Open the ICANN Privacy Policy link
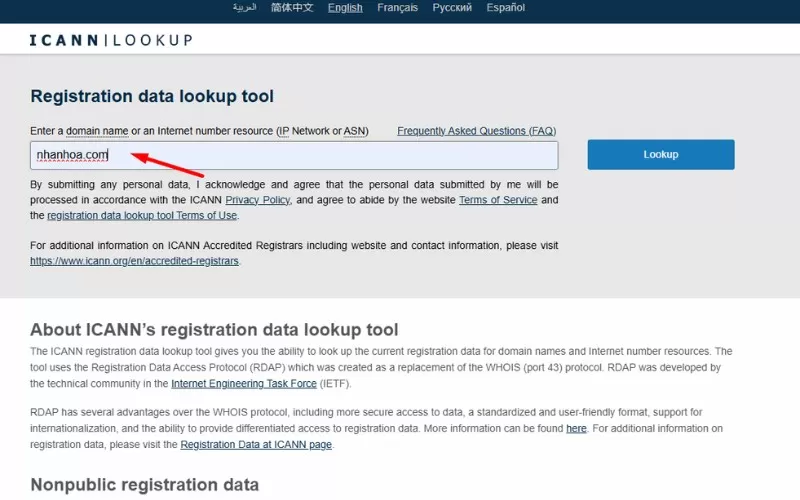The width and height of the screenshot is (800, 500). click(258, 200)
